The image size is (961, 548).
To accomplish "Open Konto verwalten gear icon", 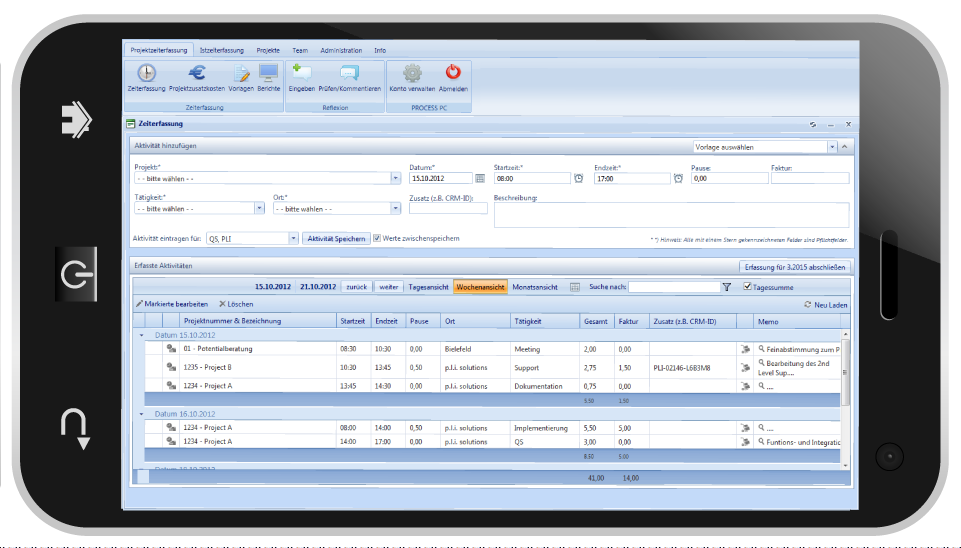I will [412, 73].
